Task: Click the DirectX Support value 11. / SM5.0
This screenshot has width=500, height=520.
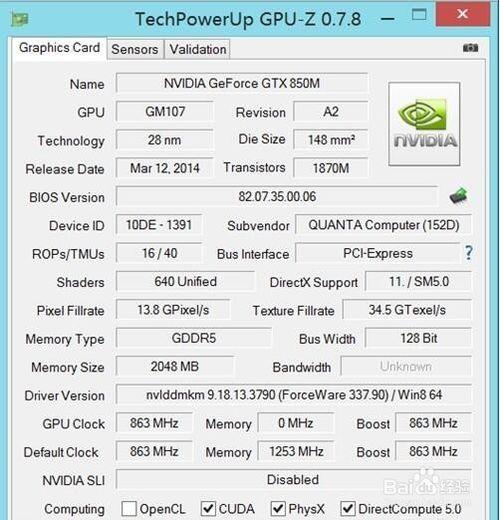Action: [x=419, y=282]
